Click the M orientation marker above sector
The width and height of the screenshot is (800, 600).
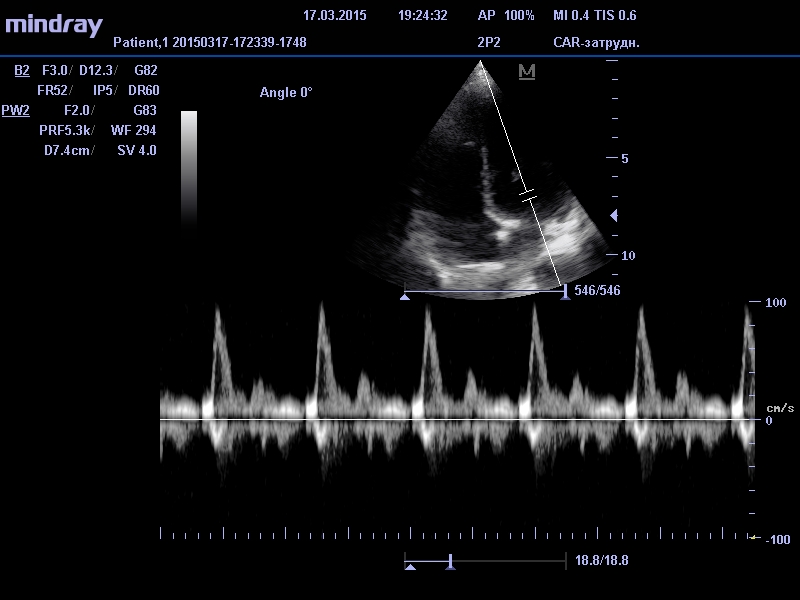coord(527,72)
